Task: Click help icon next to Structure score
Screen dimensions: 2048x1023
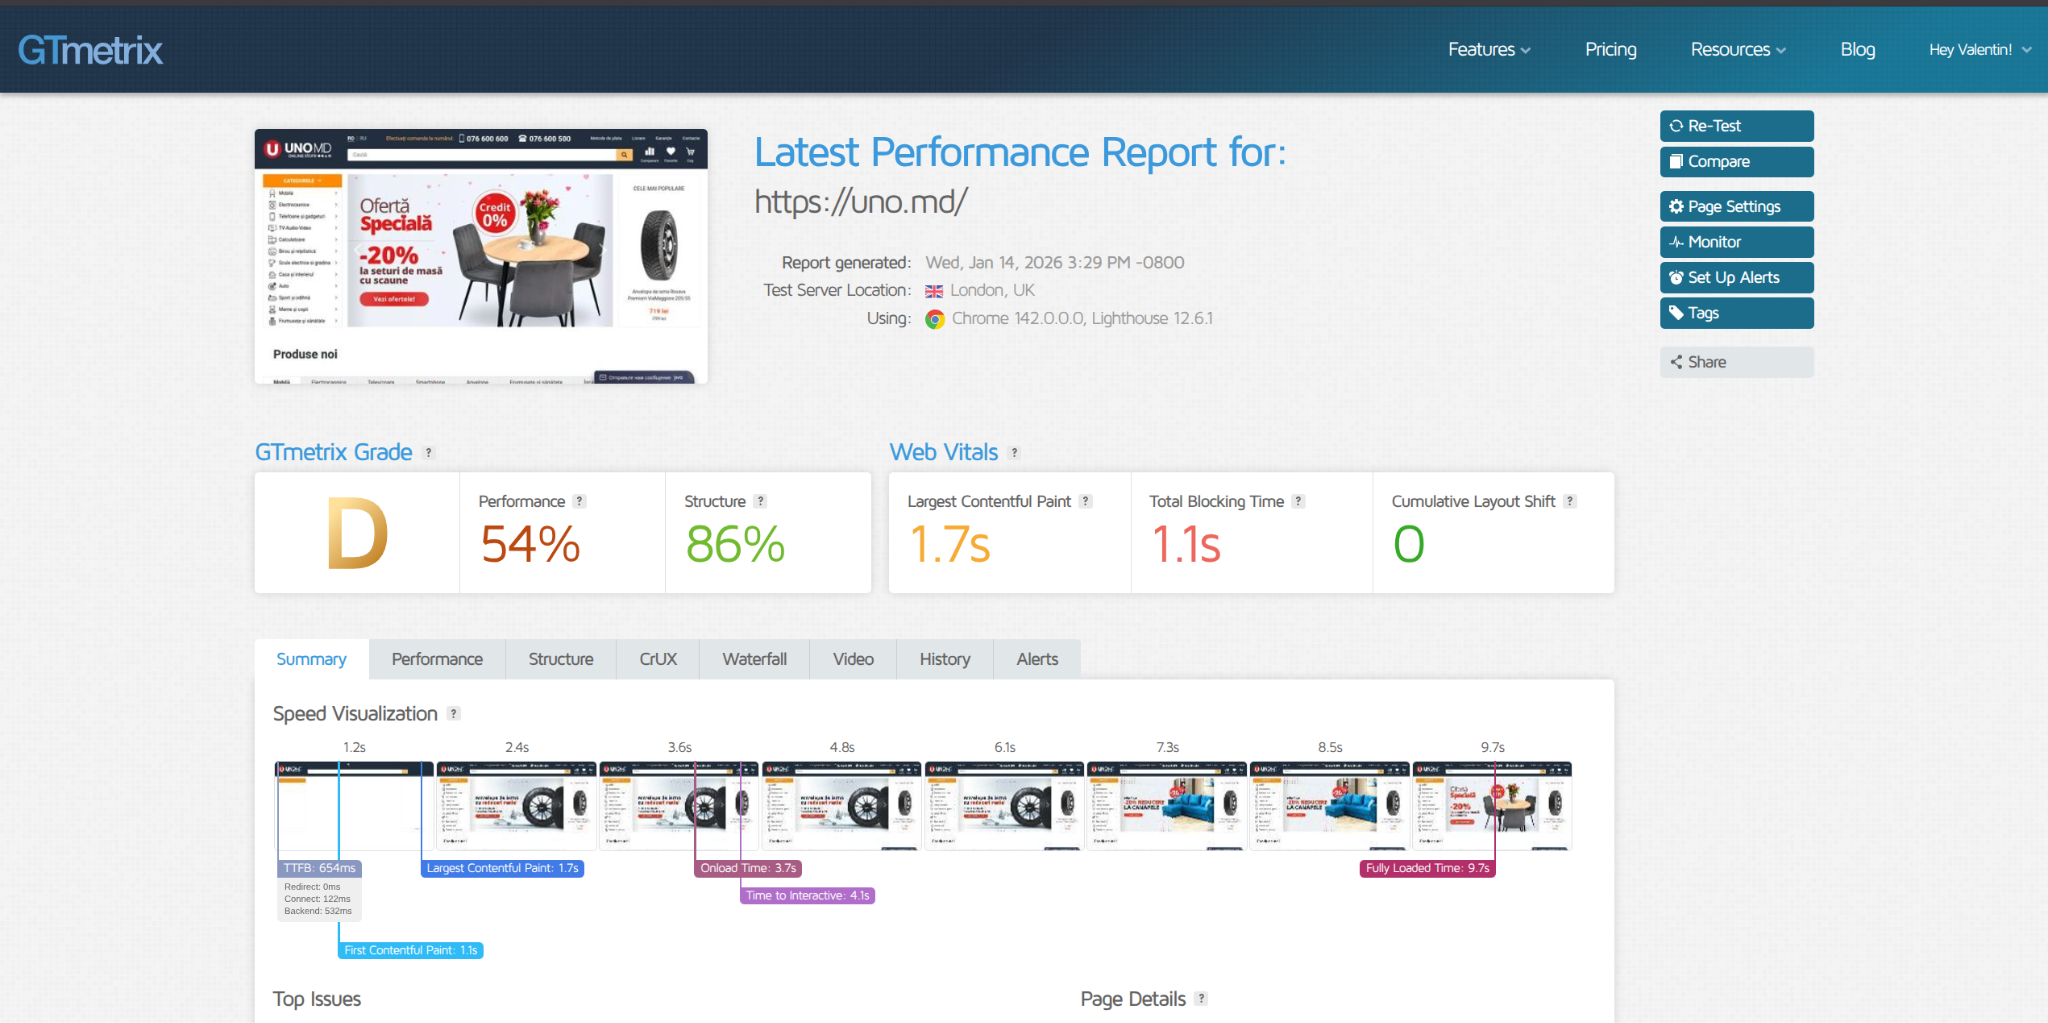Action: 760,502
